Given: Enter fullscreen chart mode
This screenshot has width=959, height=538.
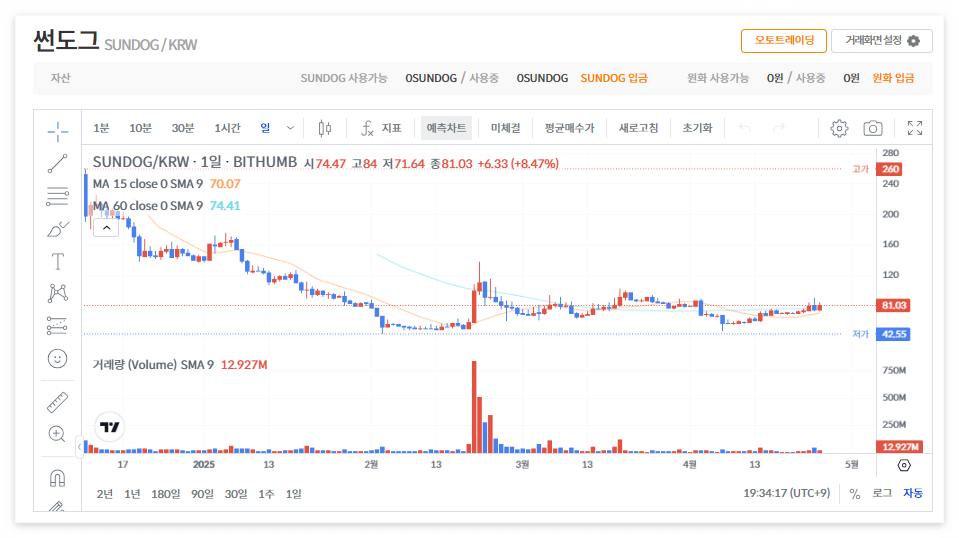Looking at the screenshot, I should pos(915,128).
